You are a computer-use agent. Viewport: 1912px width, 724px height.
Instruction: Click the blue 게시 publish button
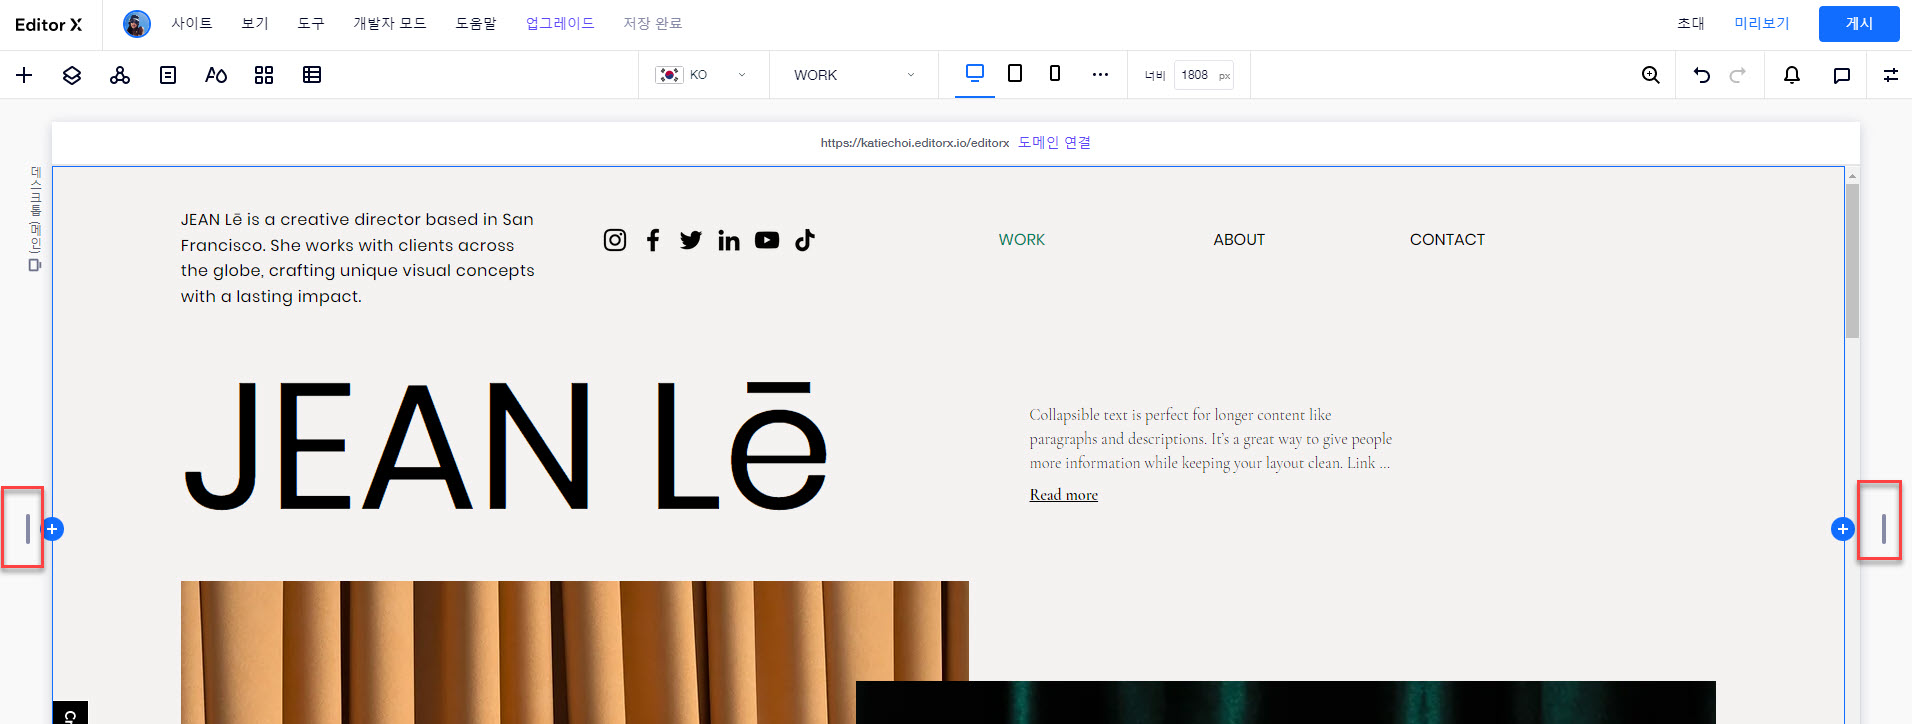(x=1859, y=24)
